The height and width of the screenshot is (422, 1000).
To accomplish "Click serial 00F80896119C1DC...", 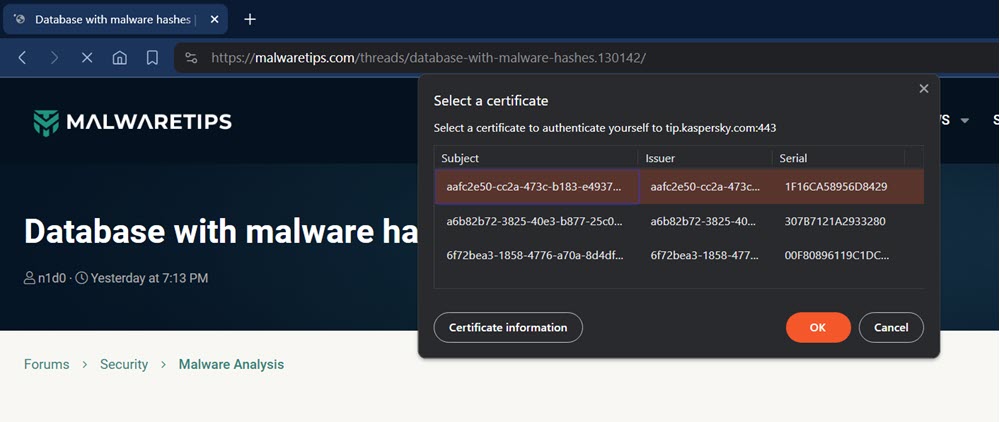I will coord(837,256).
